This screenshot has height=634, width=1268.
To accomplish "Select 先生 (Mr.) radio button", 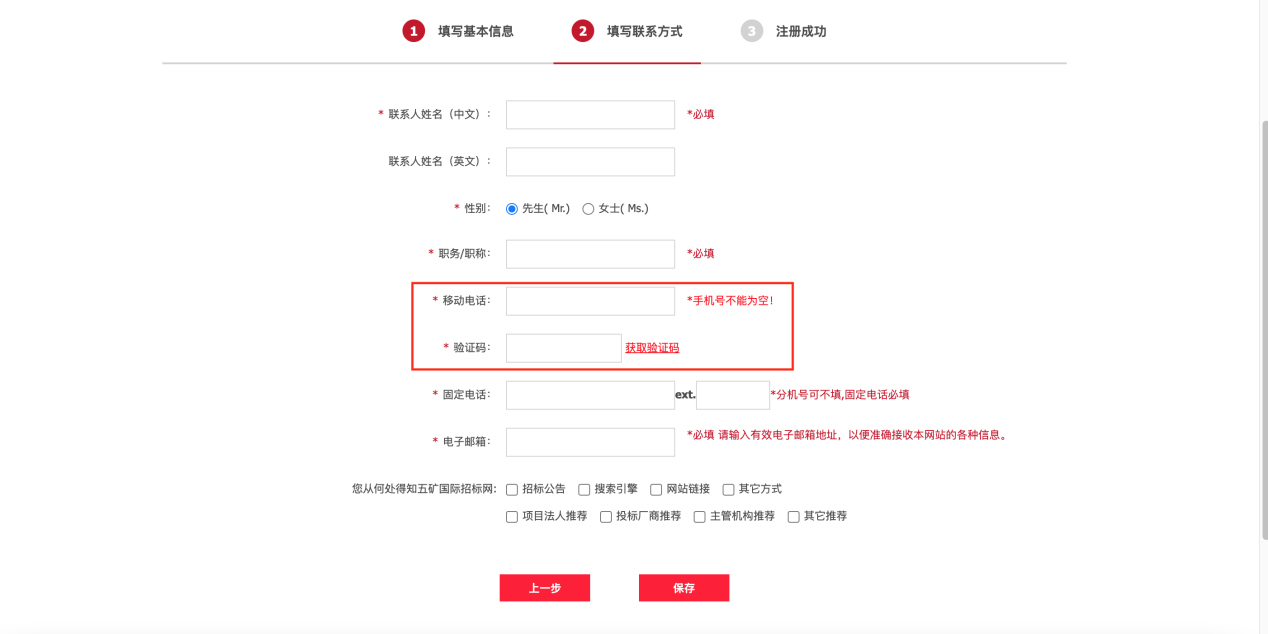I will pos(512,209).
